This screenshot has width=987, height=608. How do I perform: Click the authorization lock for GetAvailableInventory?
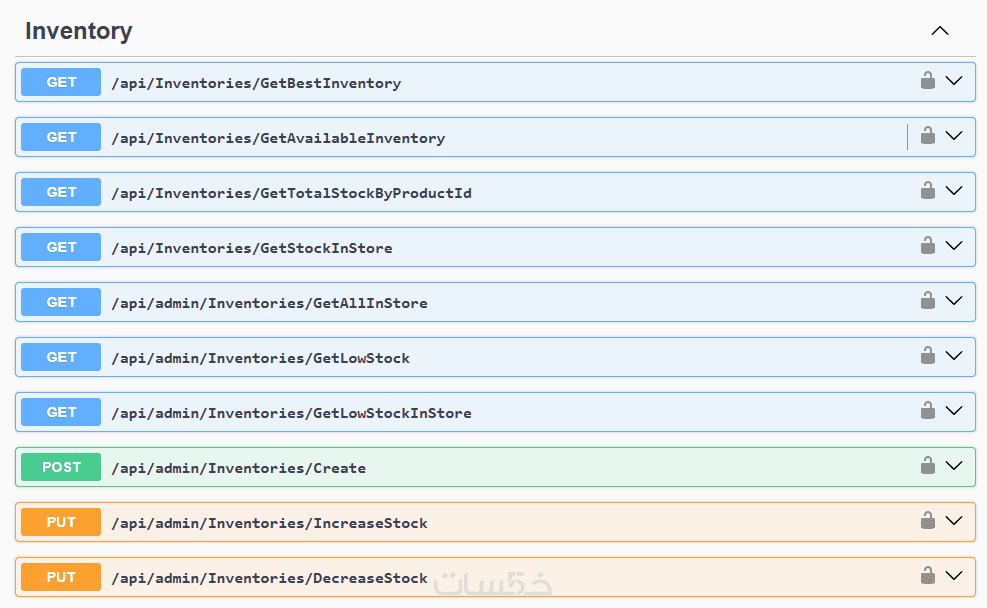(928, 136)
